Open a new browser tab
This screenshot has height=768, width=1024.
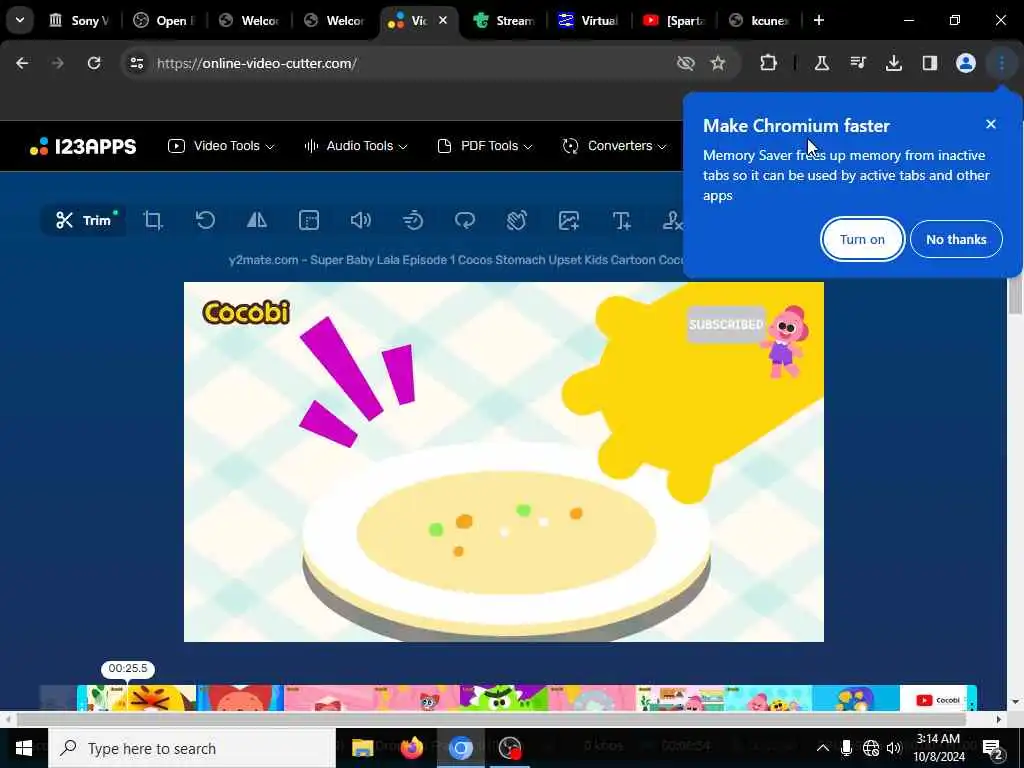[818, 20]
